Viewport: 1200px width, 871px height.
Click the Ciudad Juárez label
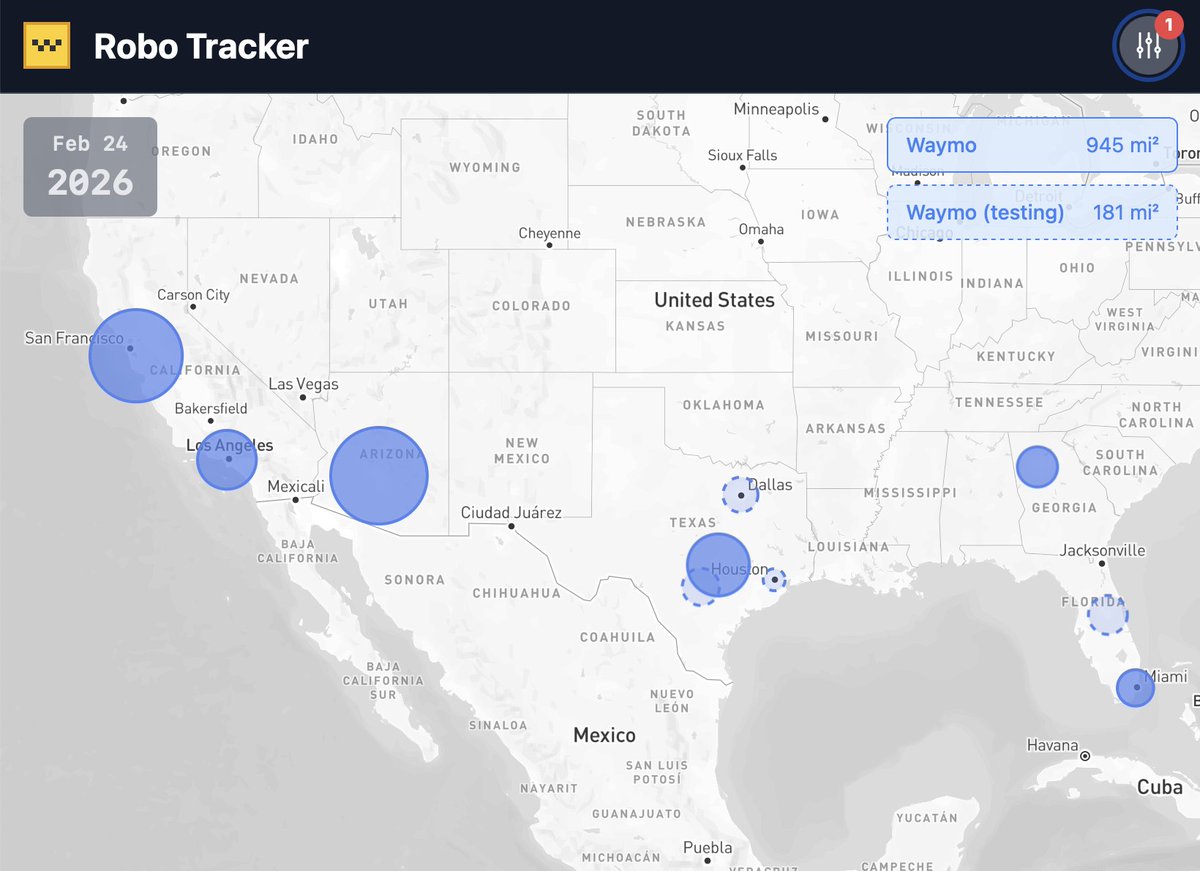(x=511, y=513)
